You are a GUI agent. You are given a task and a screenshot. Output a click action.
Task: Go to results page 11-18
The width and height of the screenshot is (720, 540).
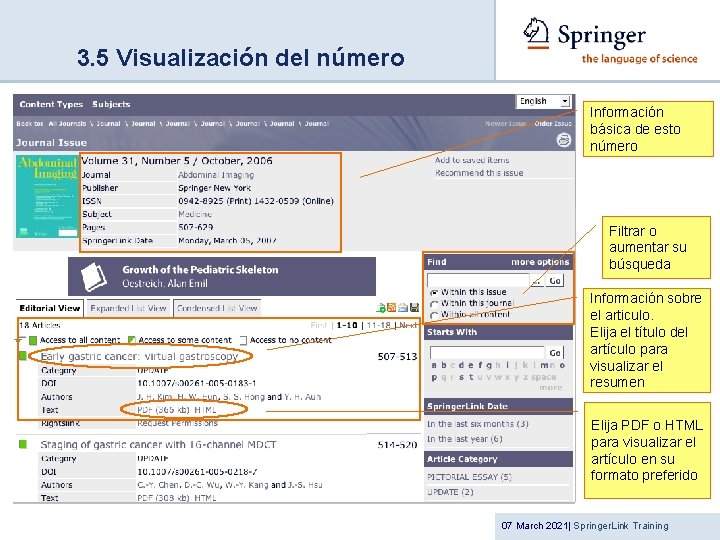click(x=378, y=325)
